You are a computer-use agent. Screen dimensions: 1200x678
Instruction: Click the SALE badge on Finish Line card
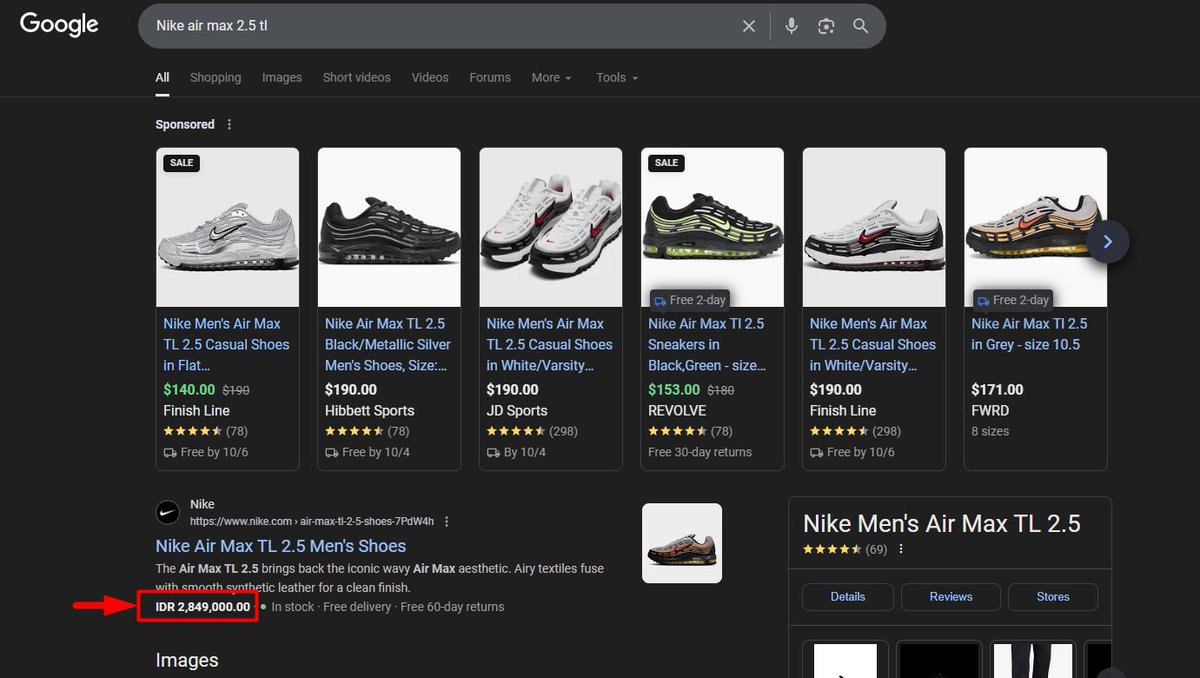point(182,162)
